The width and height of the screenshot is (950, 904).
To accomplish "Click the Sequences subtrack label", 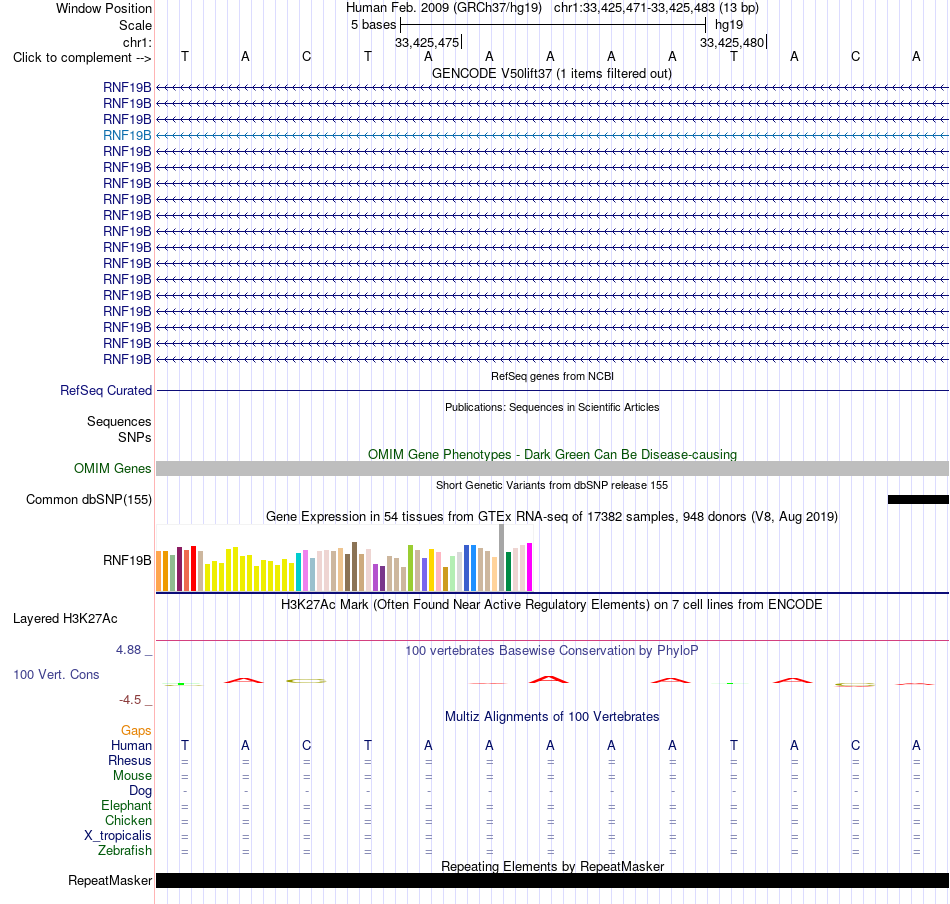I will coord(119,421).
